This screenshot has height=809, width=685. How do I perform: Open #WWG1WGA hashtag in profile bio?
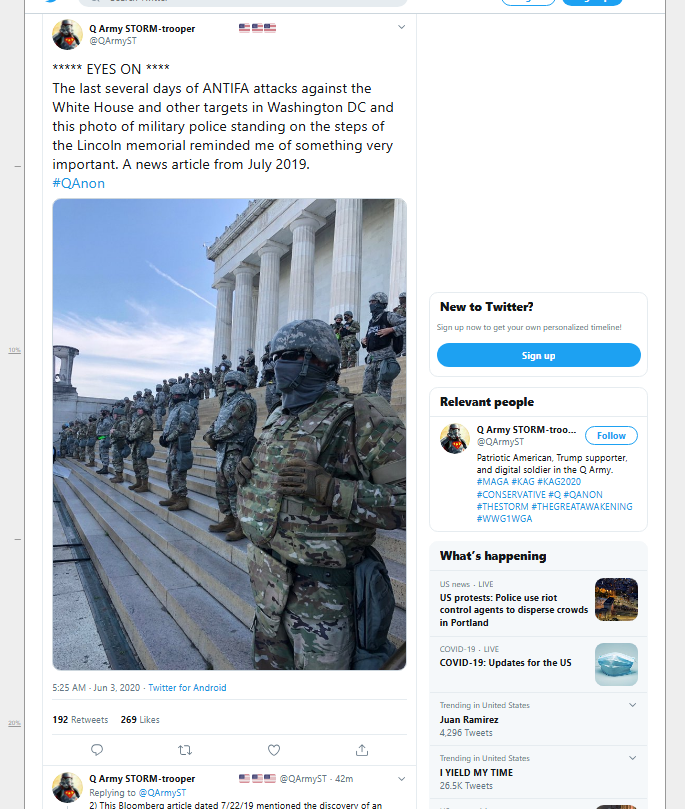(504, 519)
